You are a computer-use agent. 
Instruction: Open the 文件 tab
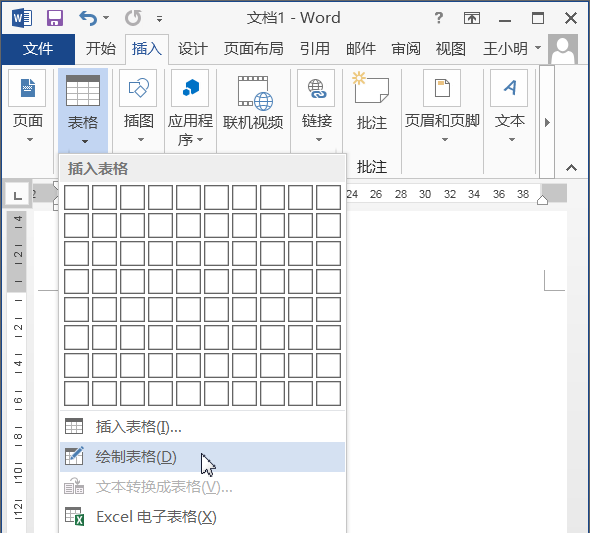coord(38,49)
